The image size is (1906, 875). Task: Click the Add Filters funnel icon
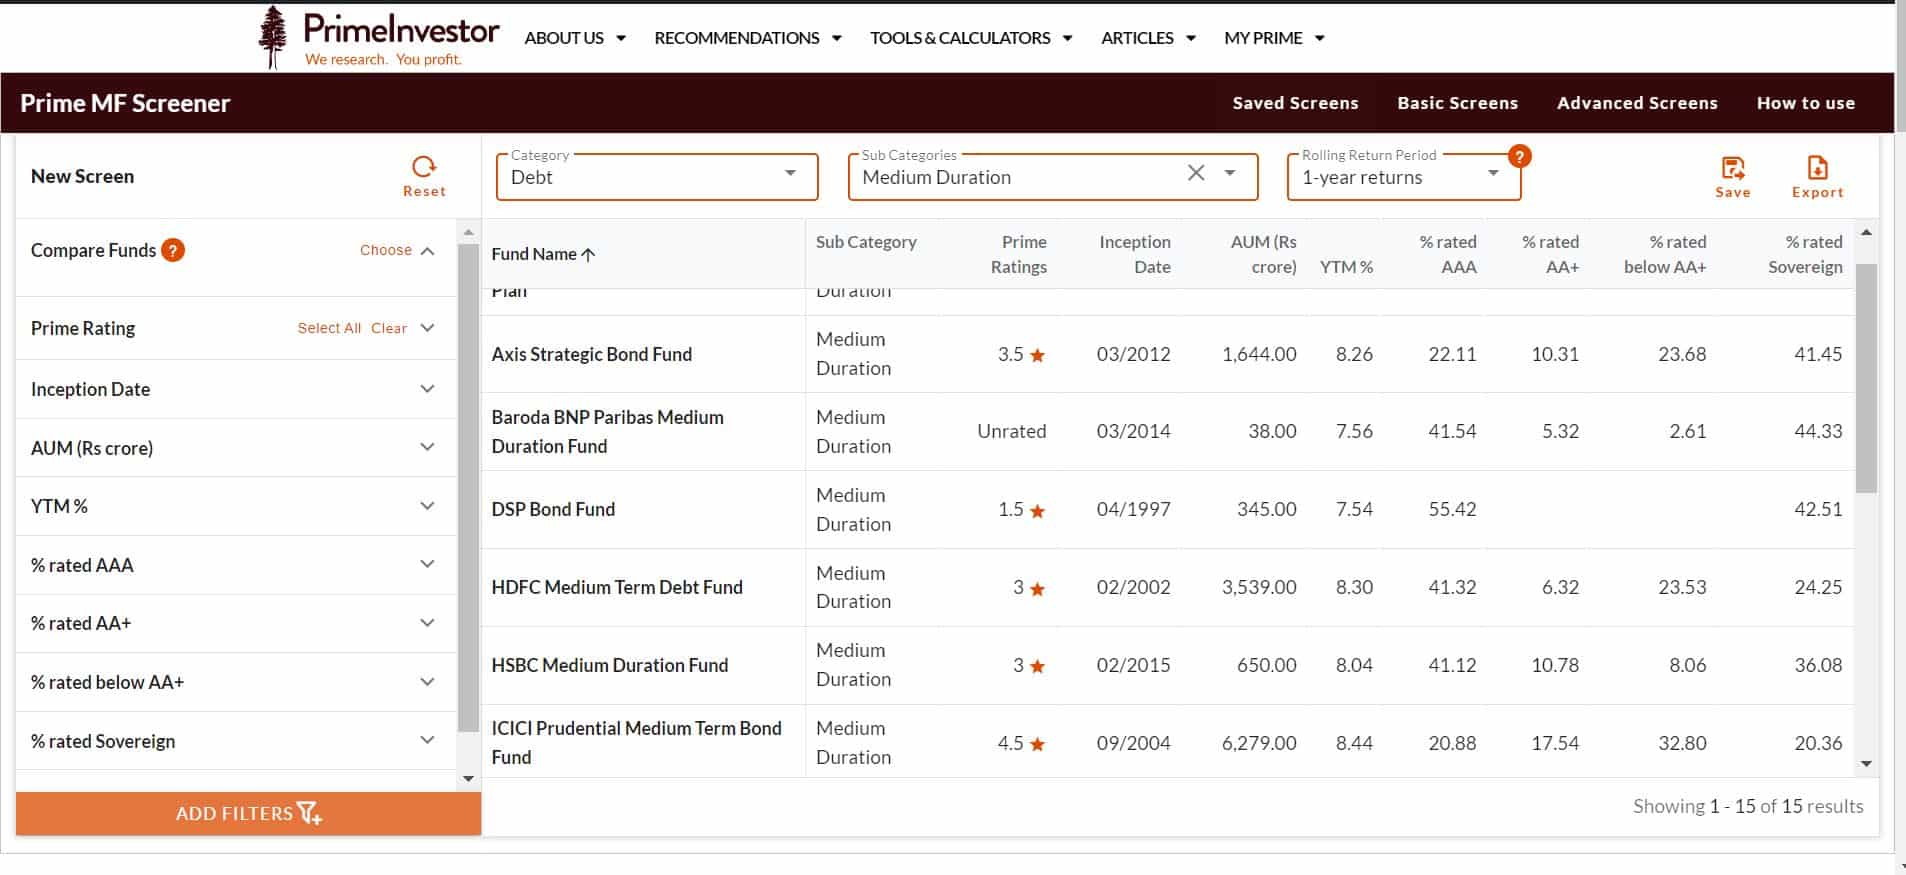(310, 814)
